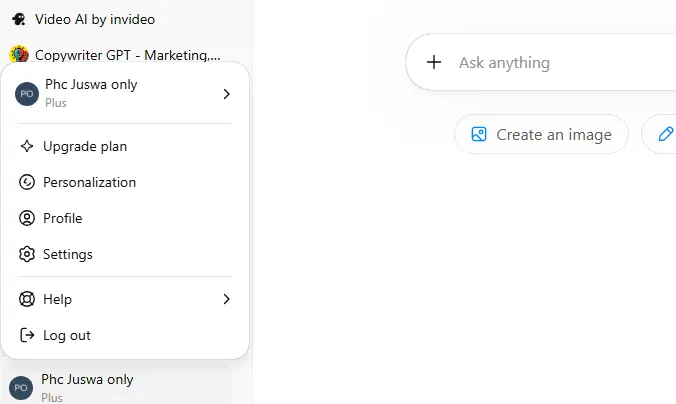Click the plus attach icon in prompt box
The image size is (676, 404).
(x=434, y=63)
